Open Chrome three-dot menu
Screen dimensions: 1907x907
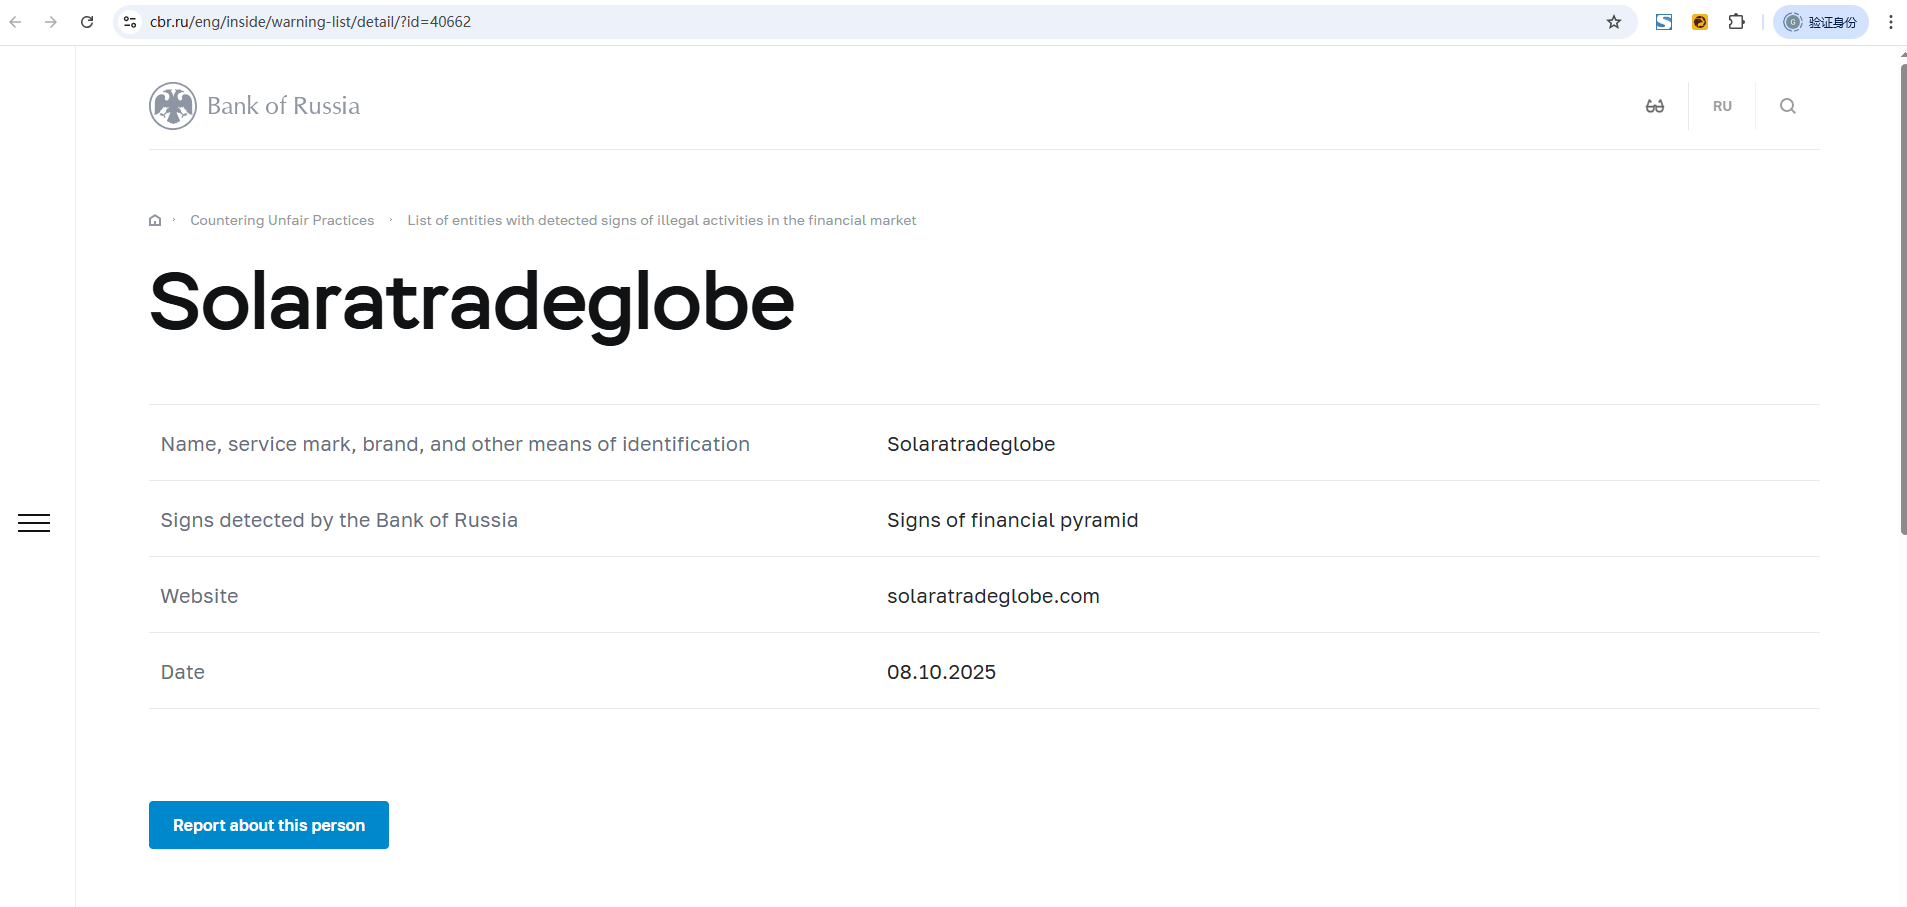tap(1890, 22)
